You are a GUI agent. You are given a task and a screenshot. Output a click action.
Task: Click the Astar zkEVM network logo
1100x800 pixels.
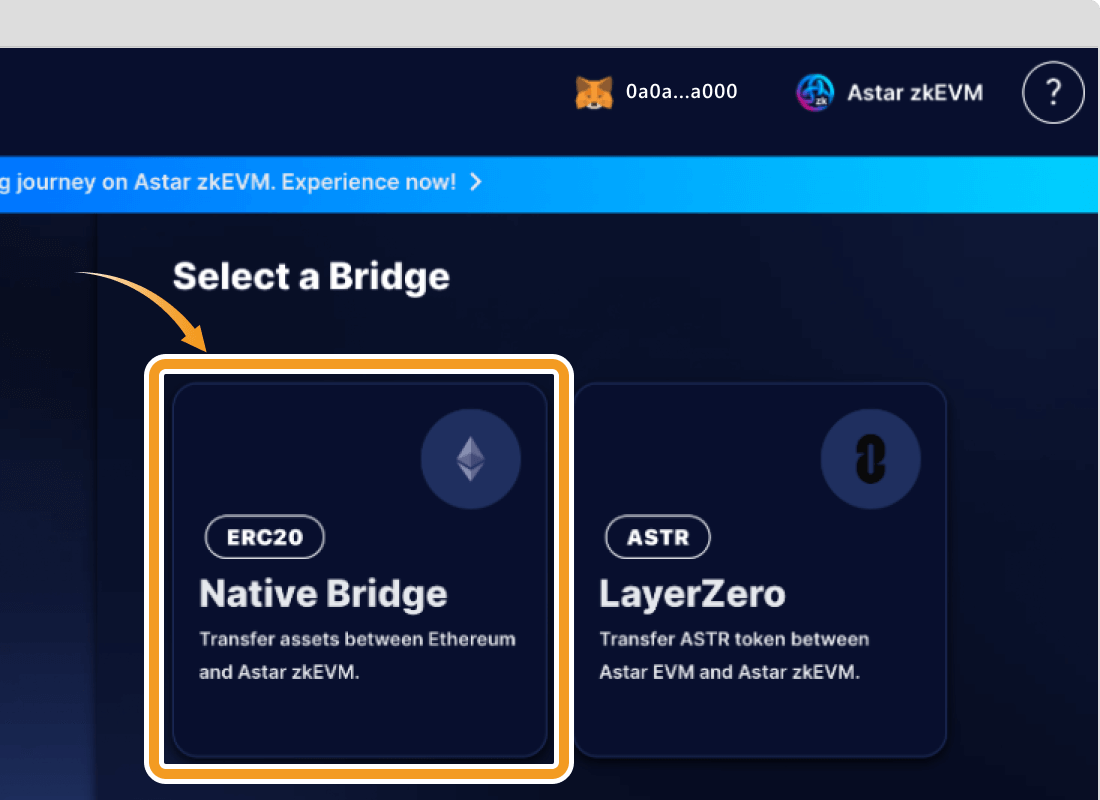tap(815, 92)
